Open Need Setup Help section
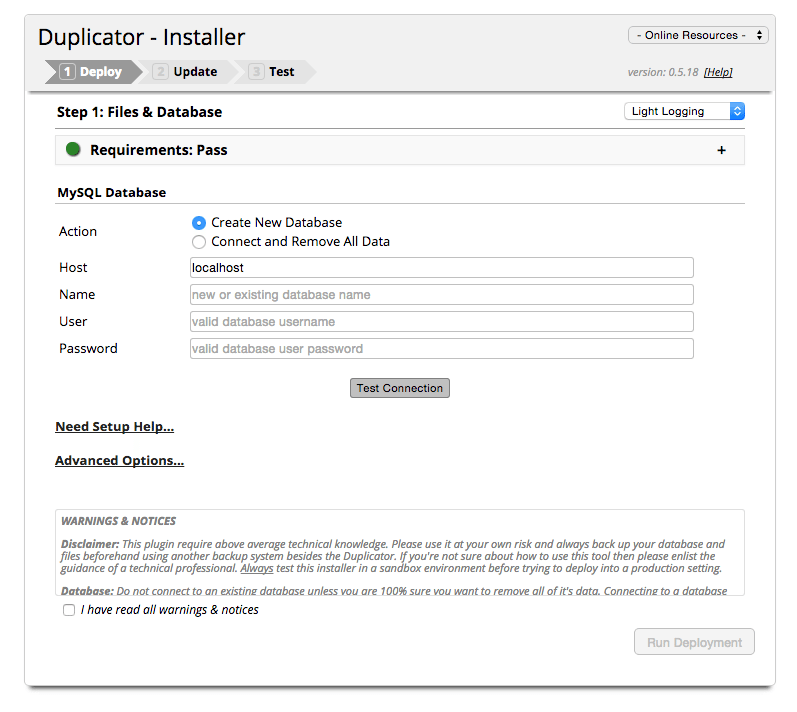This screenshot has width=797, height=712. click(114, 427)
